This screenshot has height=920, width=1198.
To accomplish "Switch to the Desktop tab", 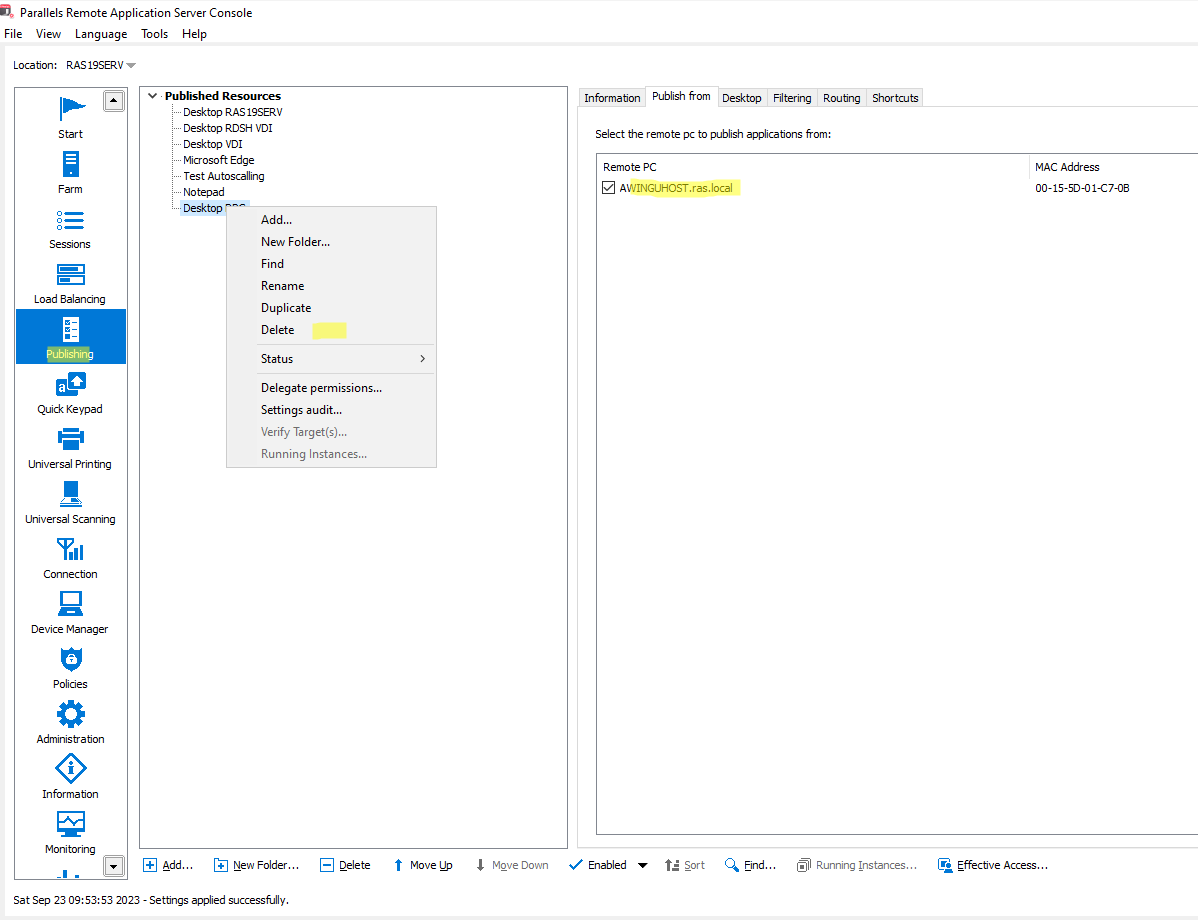I will [x=741, y=98].
